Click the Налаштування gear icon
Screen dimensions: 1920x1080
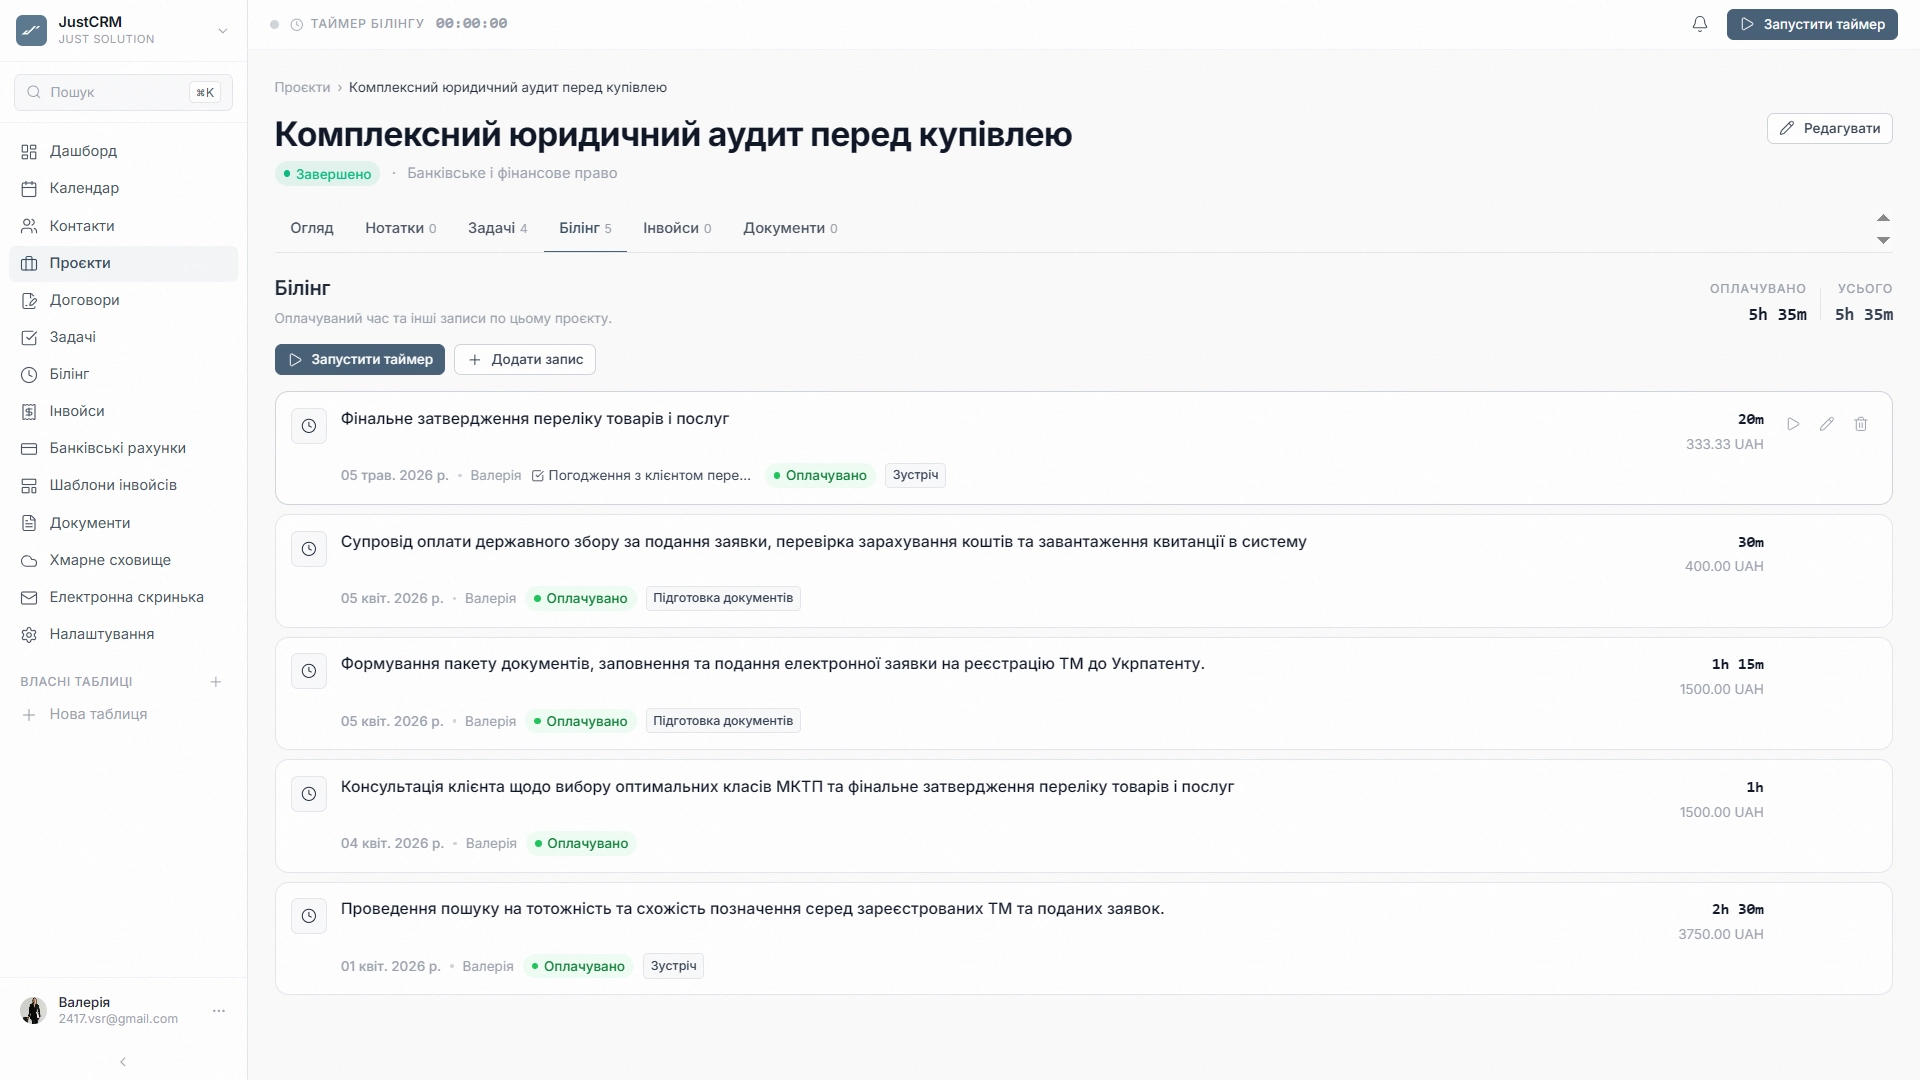(x=29, y=634)
